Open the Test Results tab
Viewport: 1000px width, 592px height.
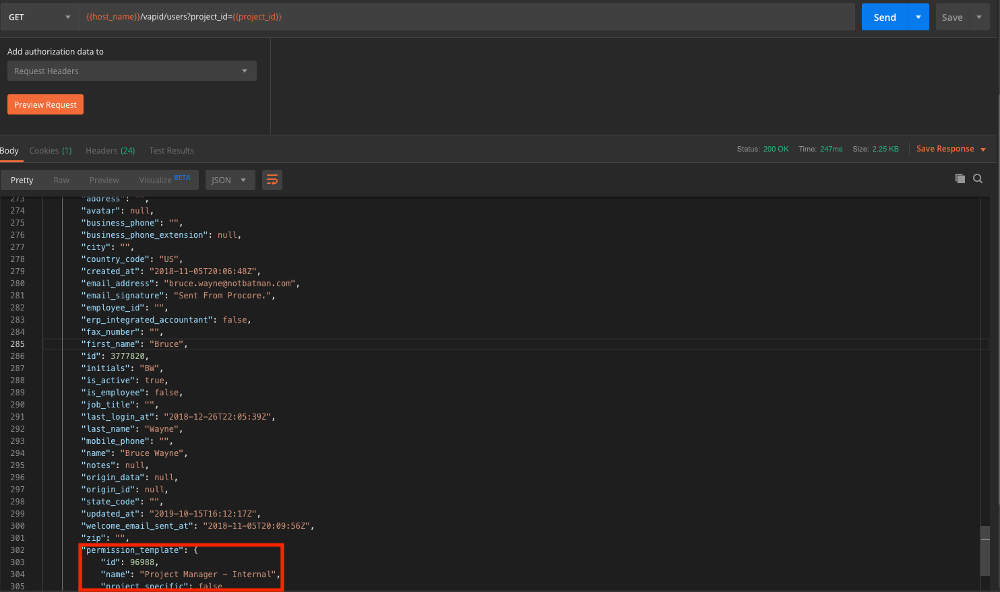[x=171, y=151]
